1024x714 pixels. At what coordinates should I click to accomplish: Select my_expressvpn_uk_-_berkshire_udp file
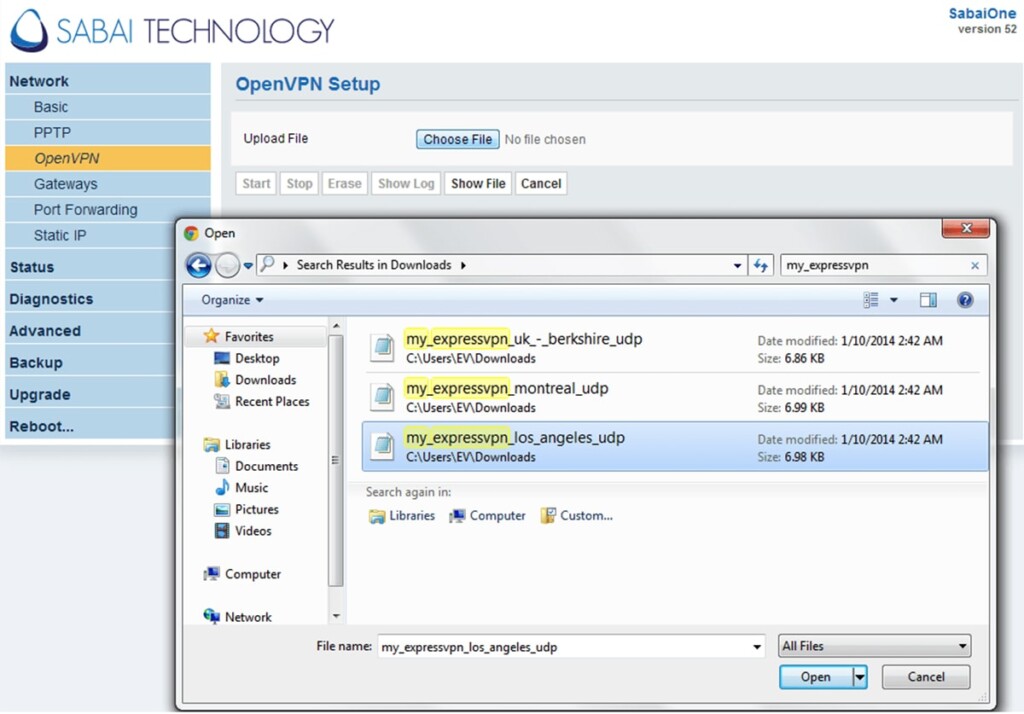[x=673, y=348]
